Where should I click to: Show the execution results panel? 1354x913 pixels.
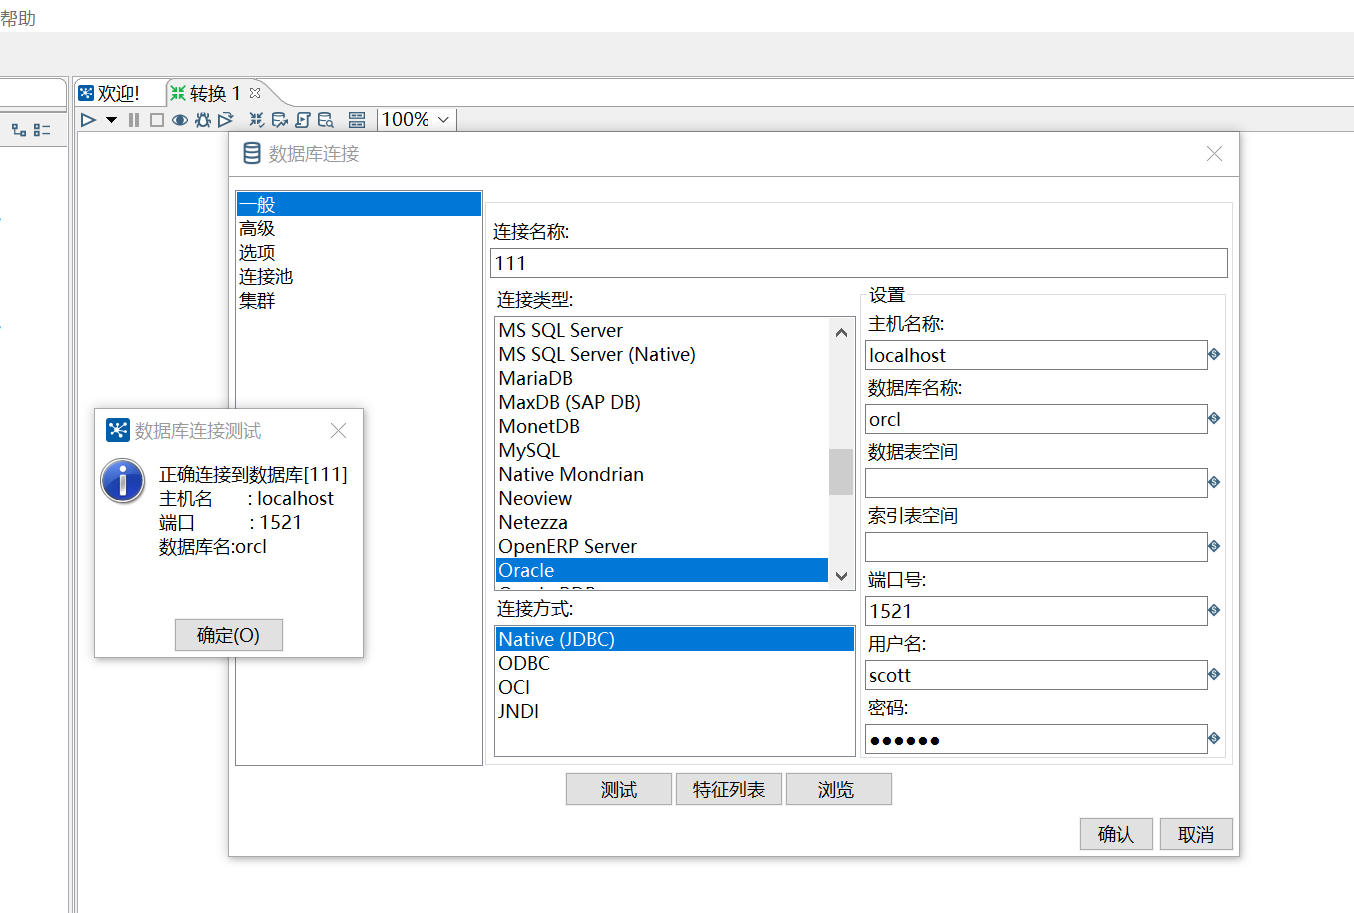pos(358,119)
